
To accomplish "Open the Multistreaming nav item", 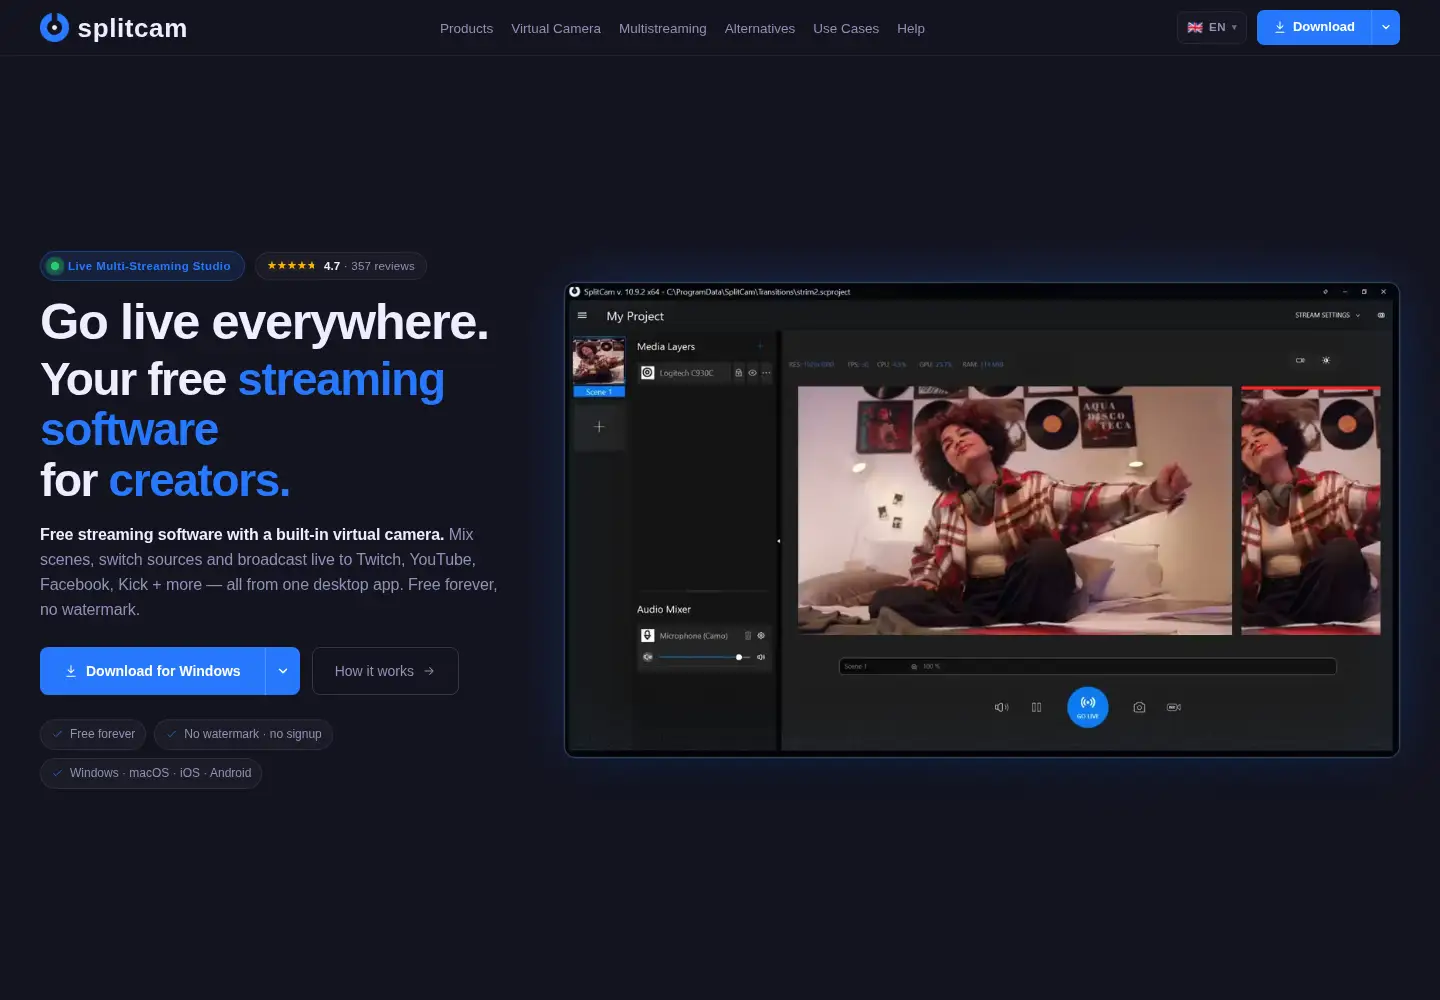I will coord(662,28).
